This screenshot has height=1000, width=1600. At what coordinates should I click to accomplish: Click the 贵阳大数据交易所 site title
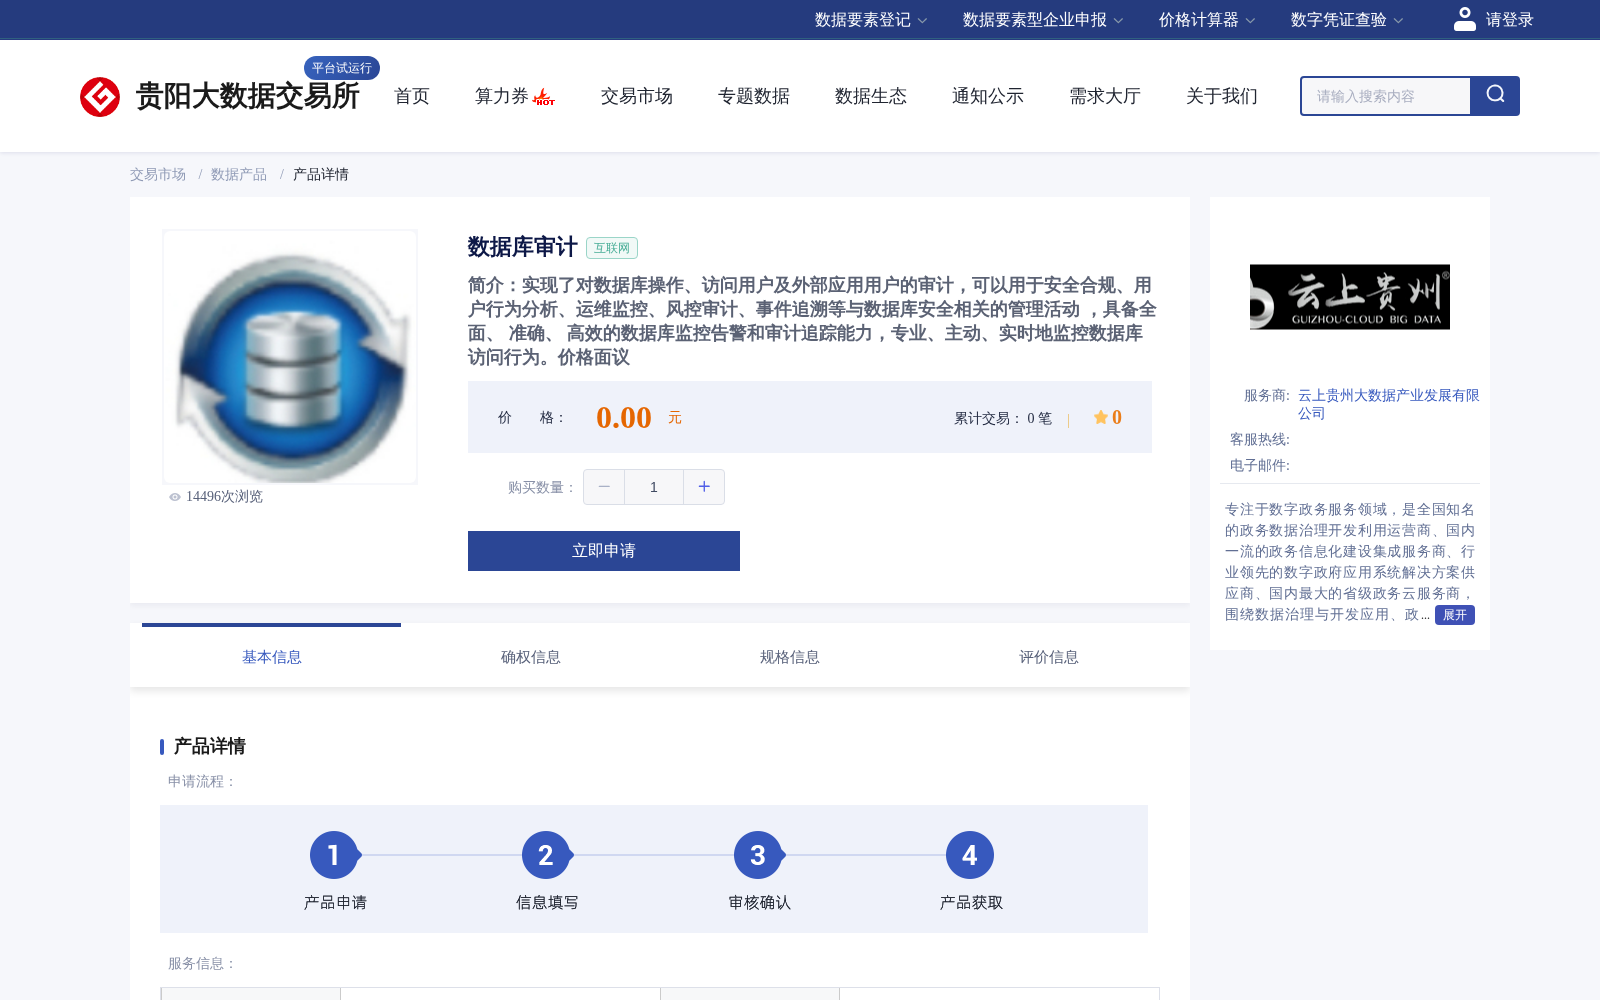coord(248,97)
